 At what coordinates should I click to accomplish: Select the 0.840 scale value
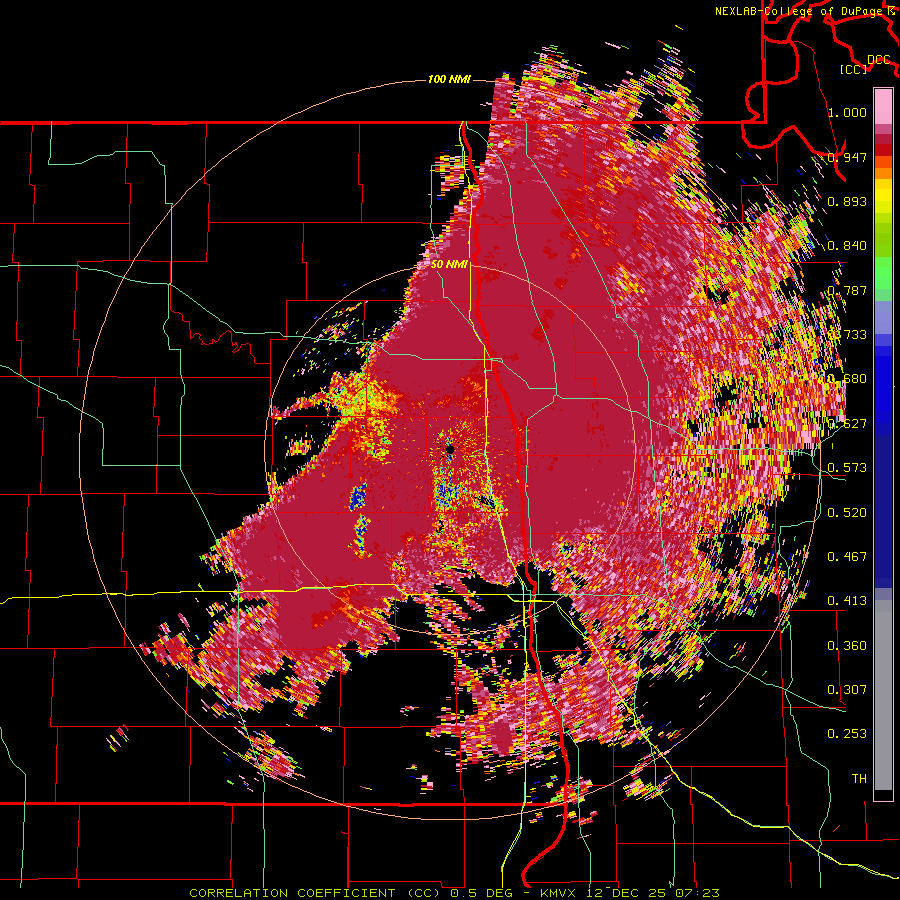pyautogui.click(x=847, y=246)
